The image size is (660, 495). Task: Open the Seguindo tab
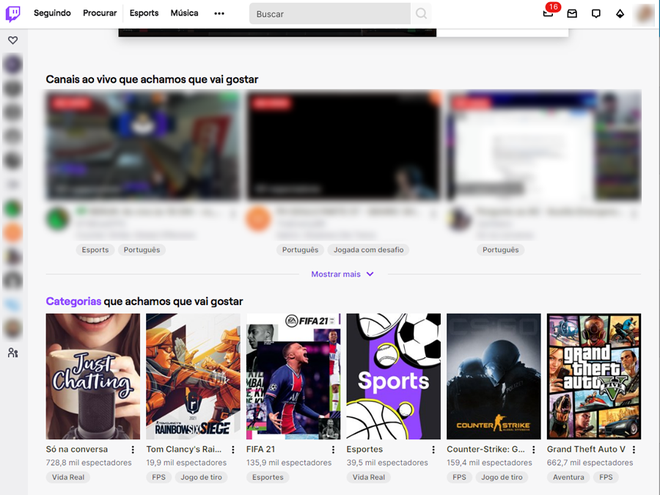[52, 13]
